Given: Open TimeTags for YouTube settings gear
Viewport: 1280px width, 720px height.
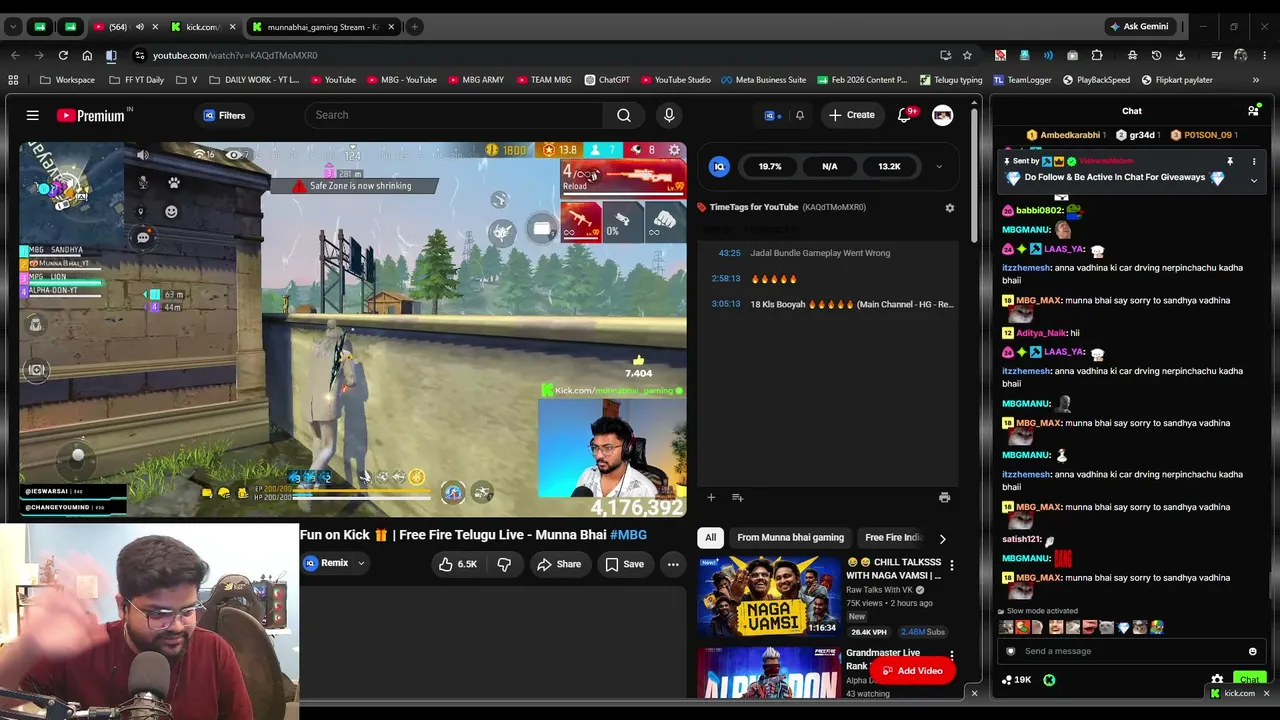Looking at the screenshot, I should tap(949, 208).
